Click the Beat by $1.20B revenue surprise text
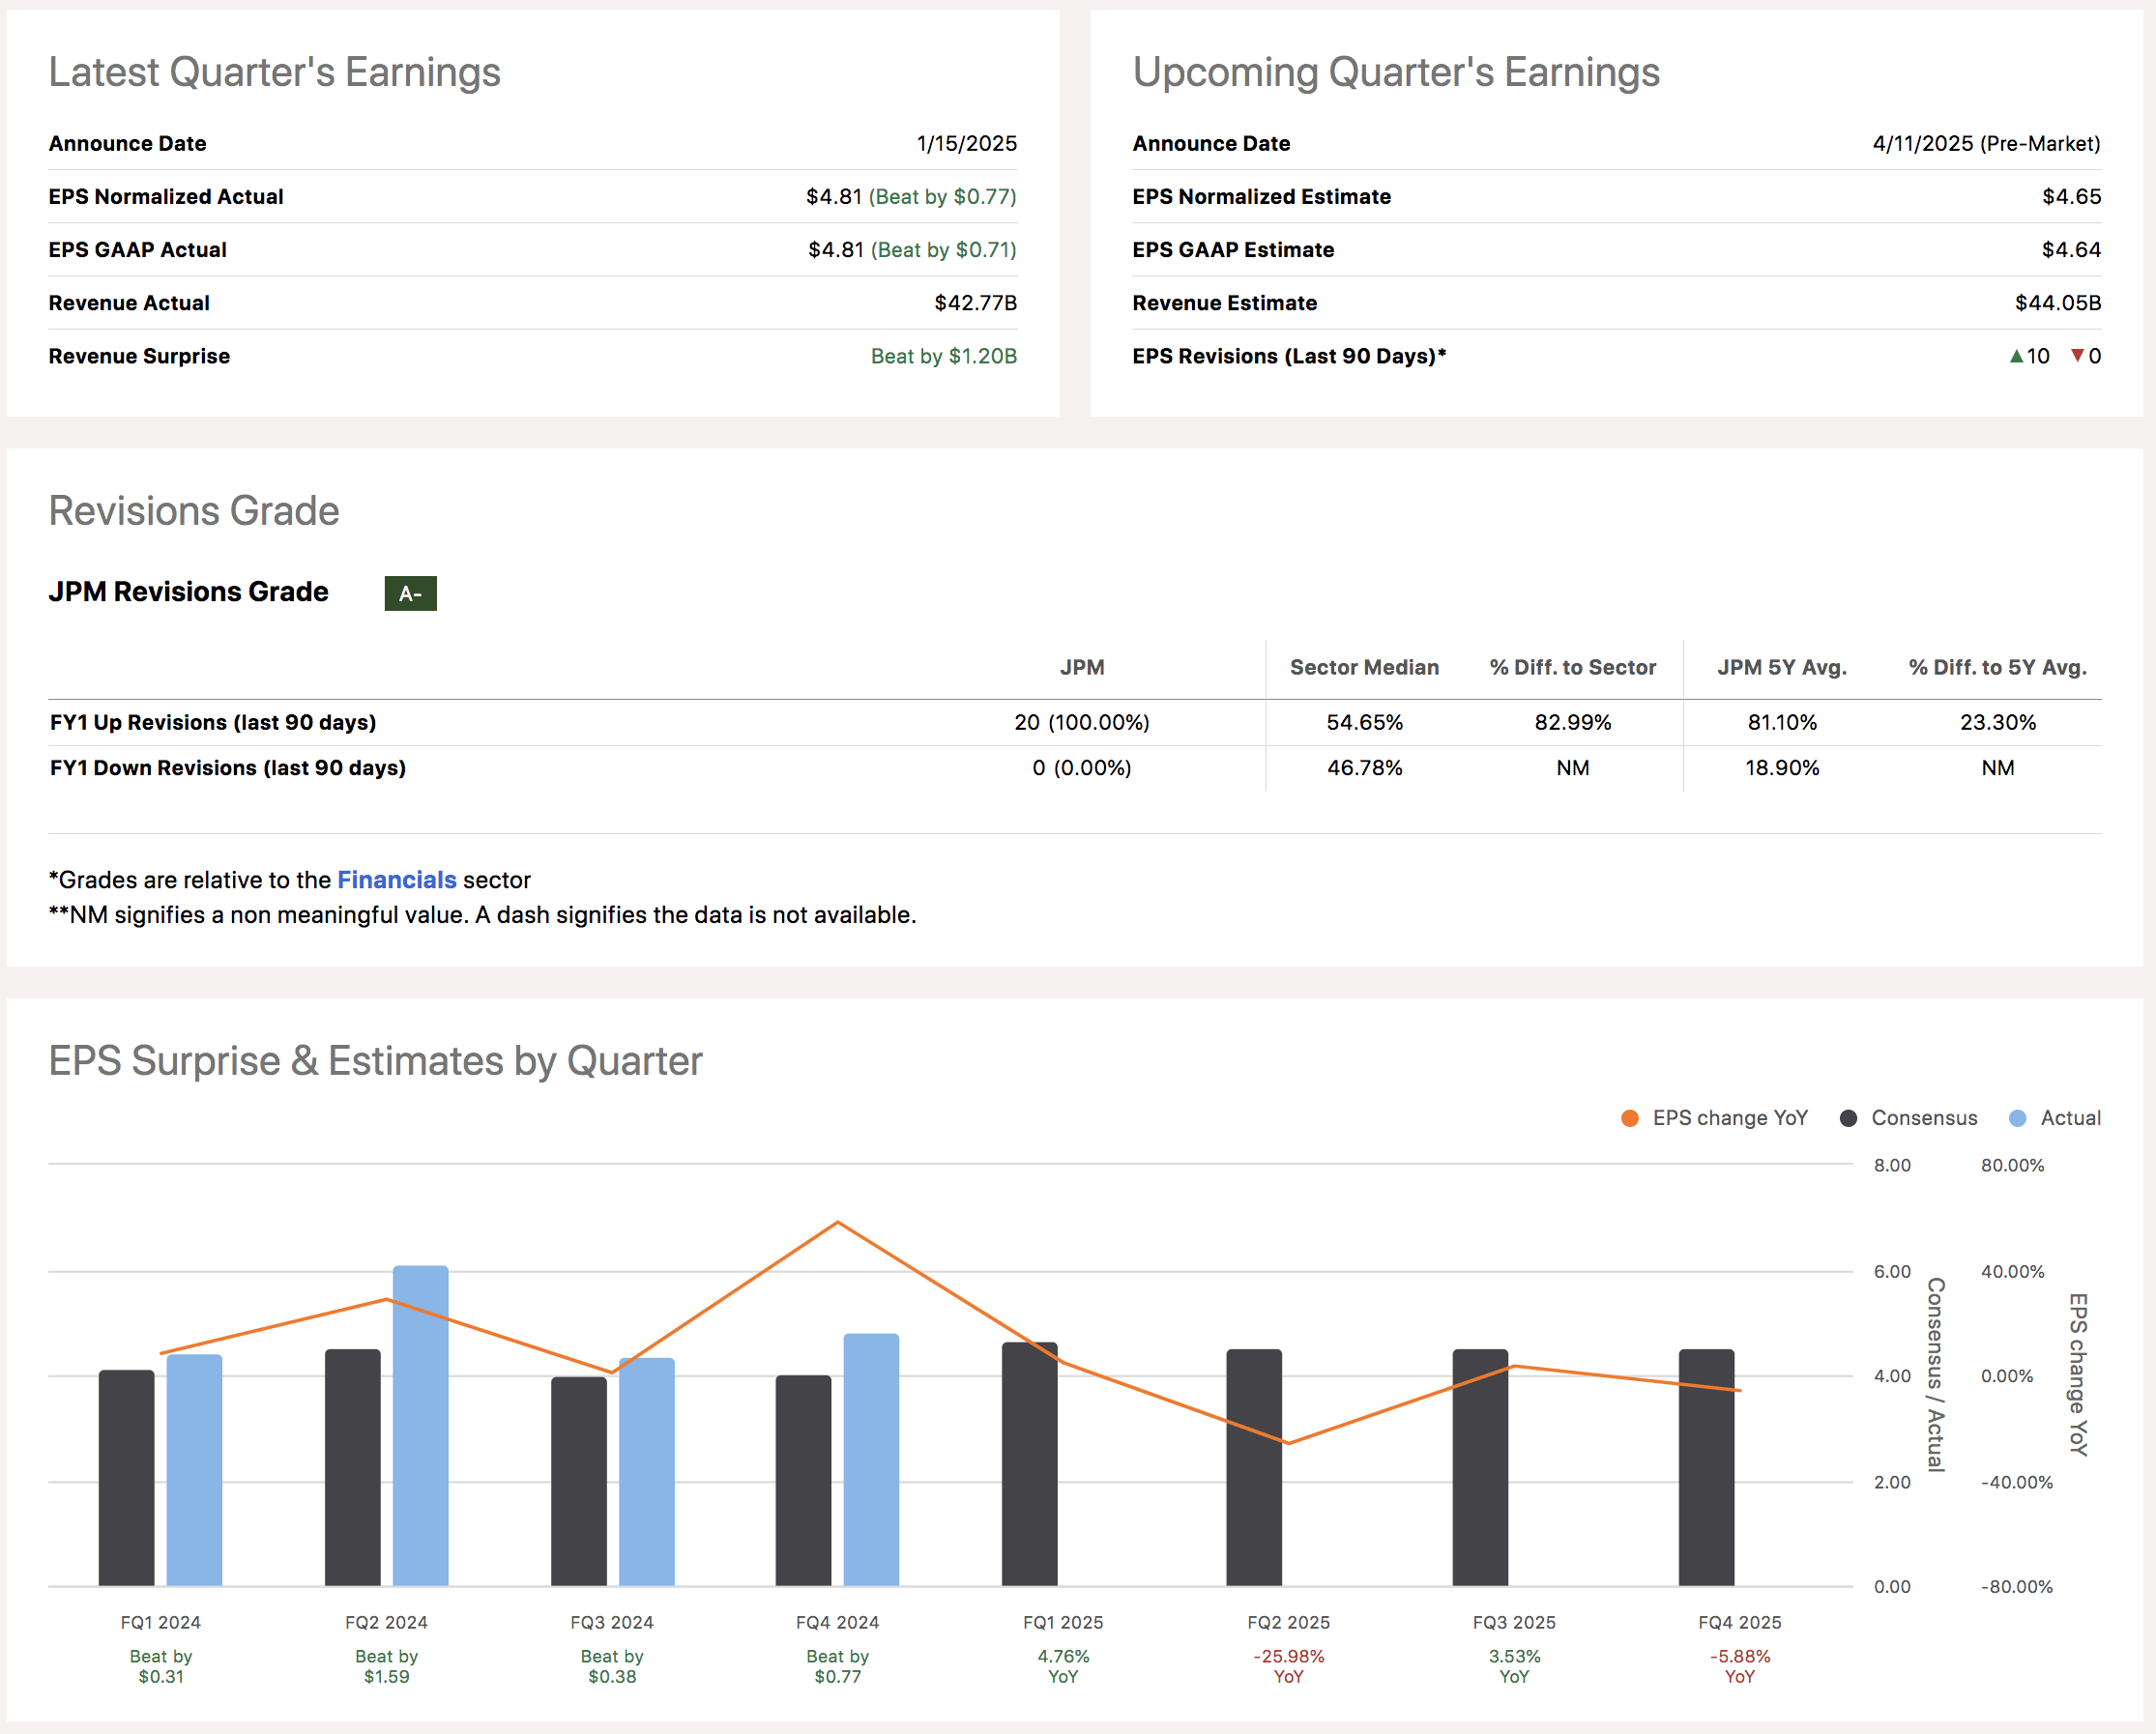Viewport: 2156px width, 1734px height. pos(943,356)
